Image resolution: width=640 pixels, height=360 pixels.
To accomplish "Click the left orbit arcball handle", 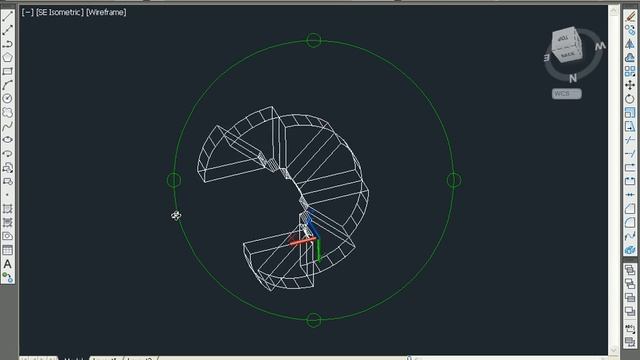I will 174,180.
